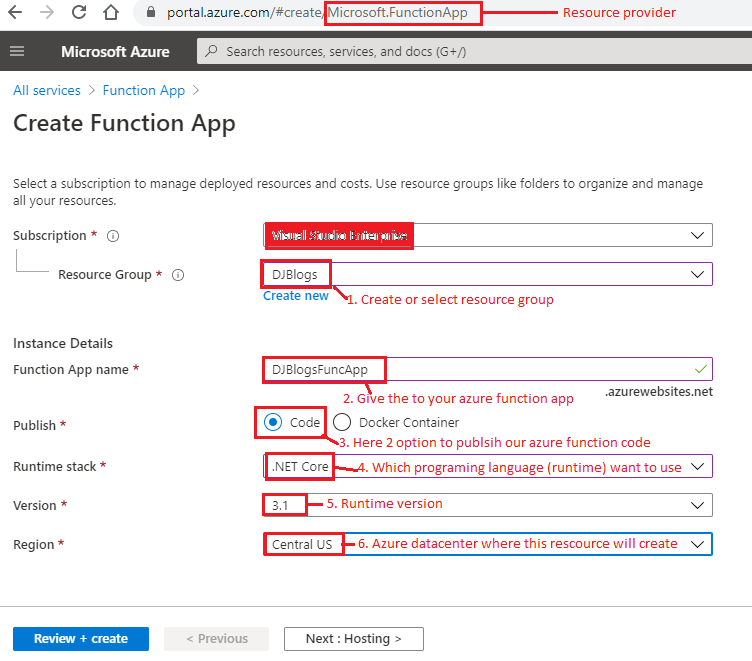The image size is (752, 661).
Task: Click the Create new resource group link
Action: pyautogui.click(x=295, y=295)
